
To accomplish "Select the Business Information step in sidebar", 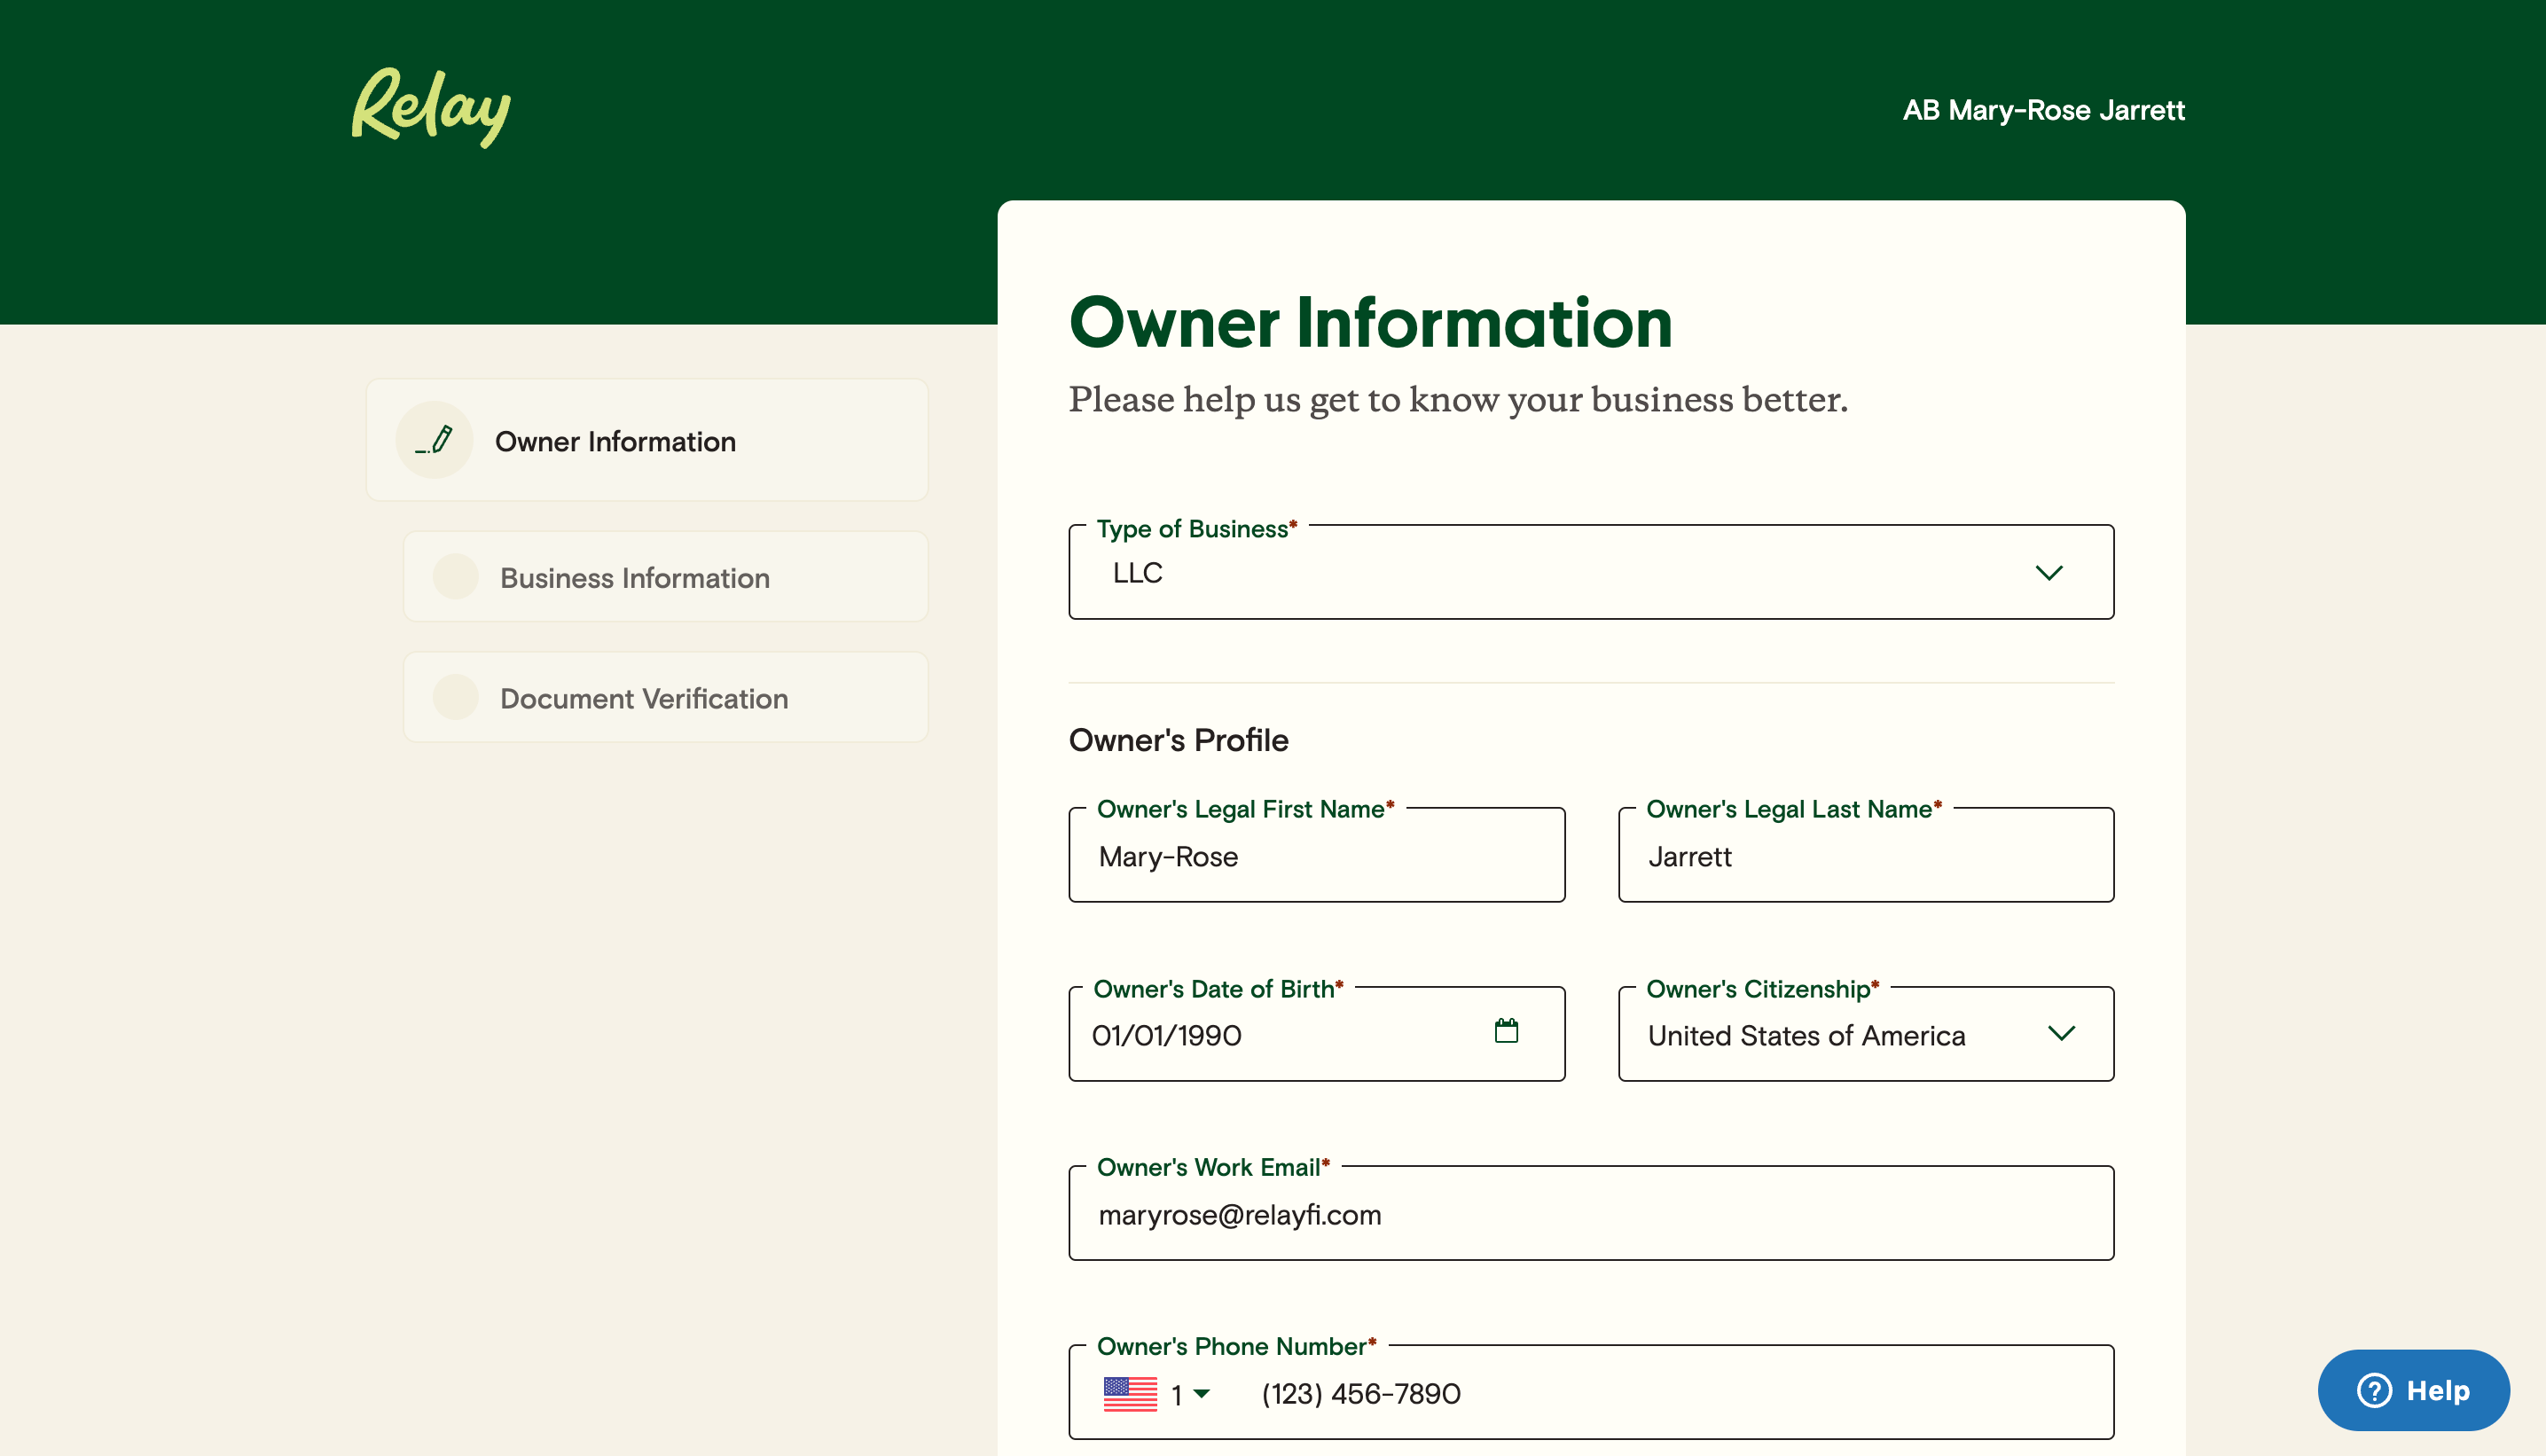I will tap(664, 576).
